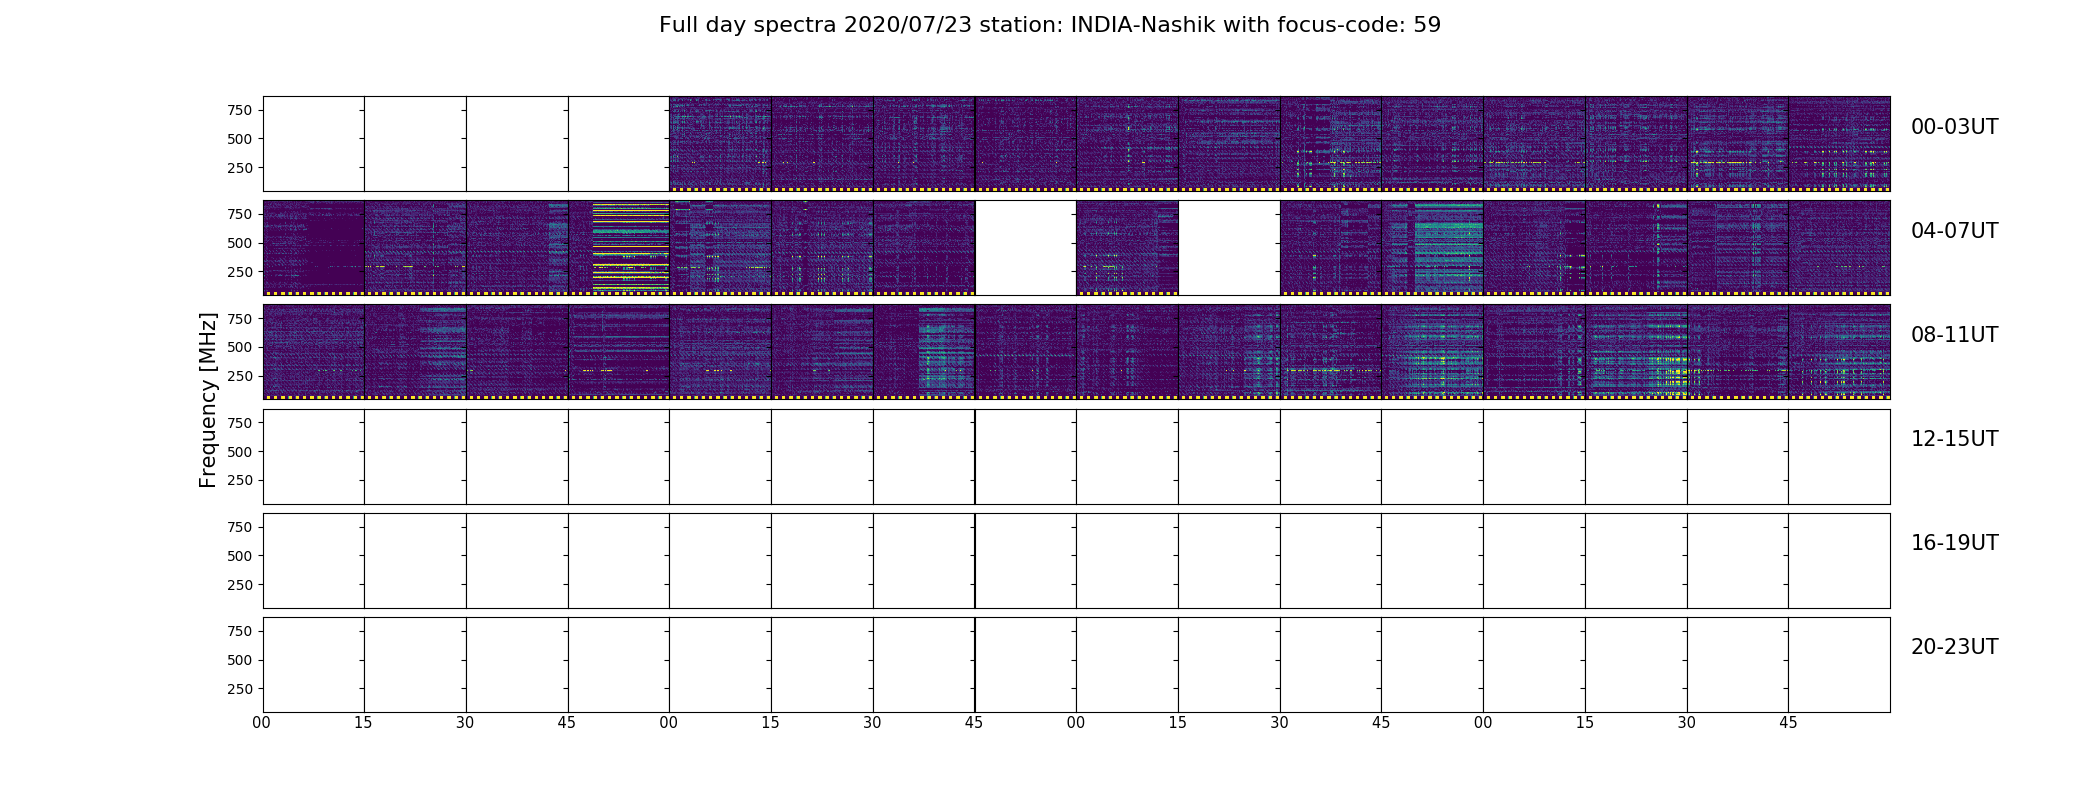Image resolution: width=2100 pixels, height=800 pixels.
Task: Click the 500 tick label in 00-03UT row
Action: 240,139
